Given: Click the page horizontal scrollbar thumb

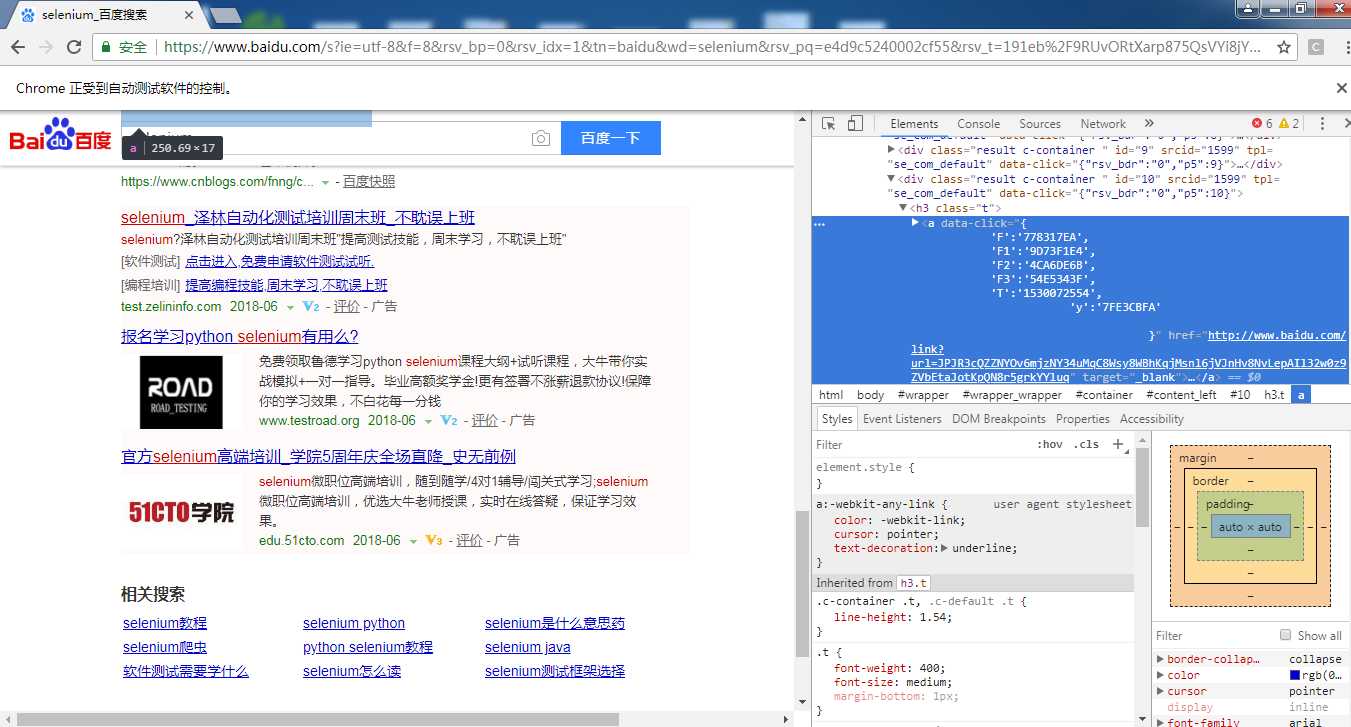Looking at the screenshot, I should coord(319,719).
